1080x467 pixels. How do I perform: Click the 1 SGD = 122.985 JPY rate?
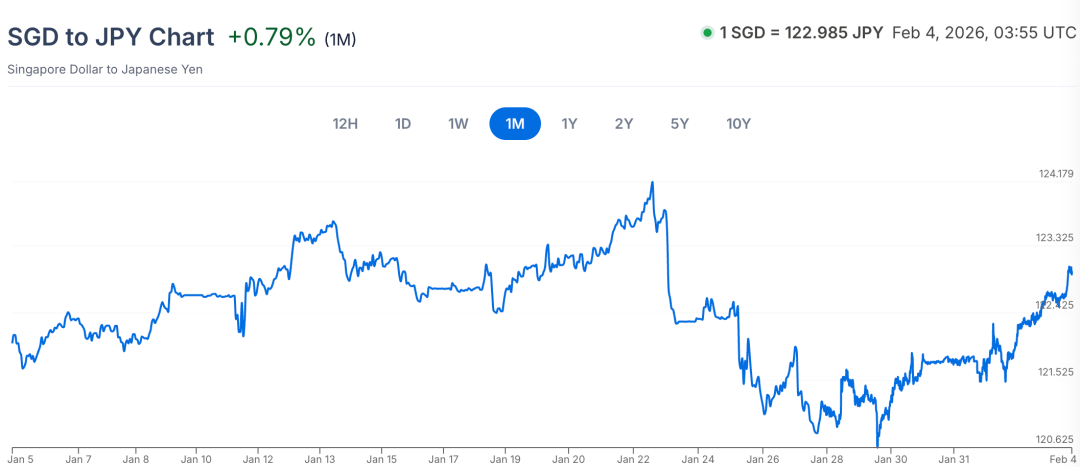[801, 33]
